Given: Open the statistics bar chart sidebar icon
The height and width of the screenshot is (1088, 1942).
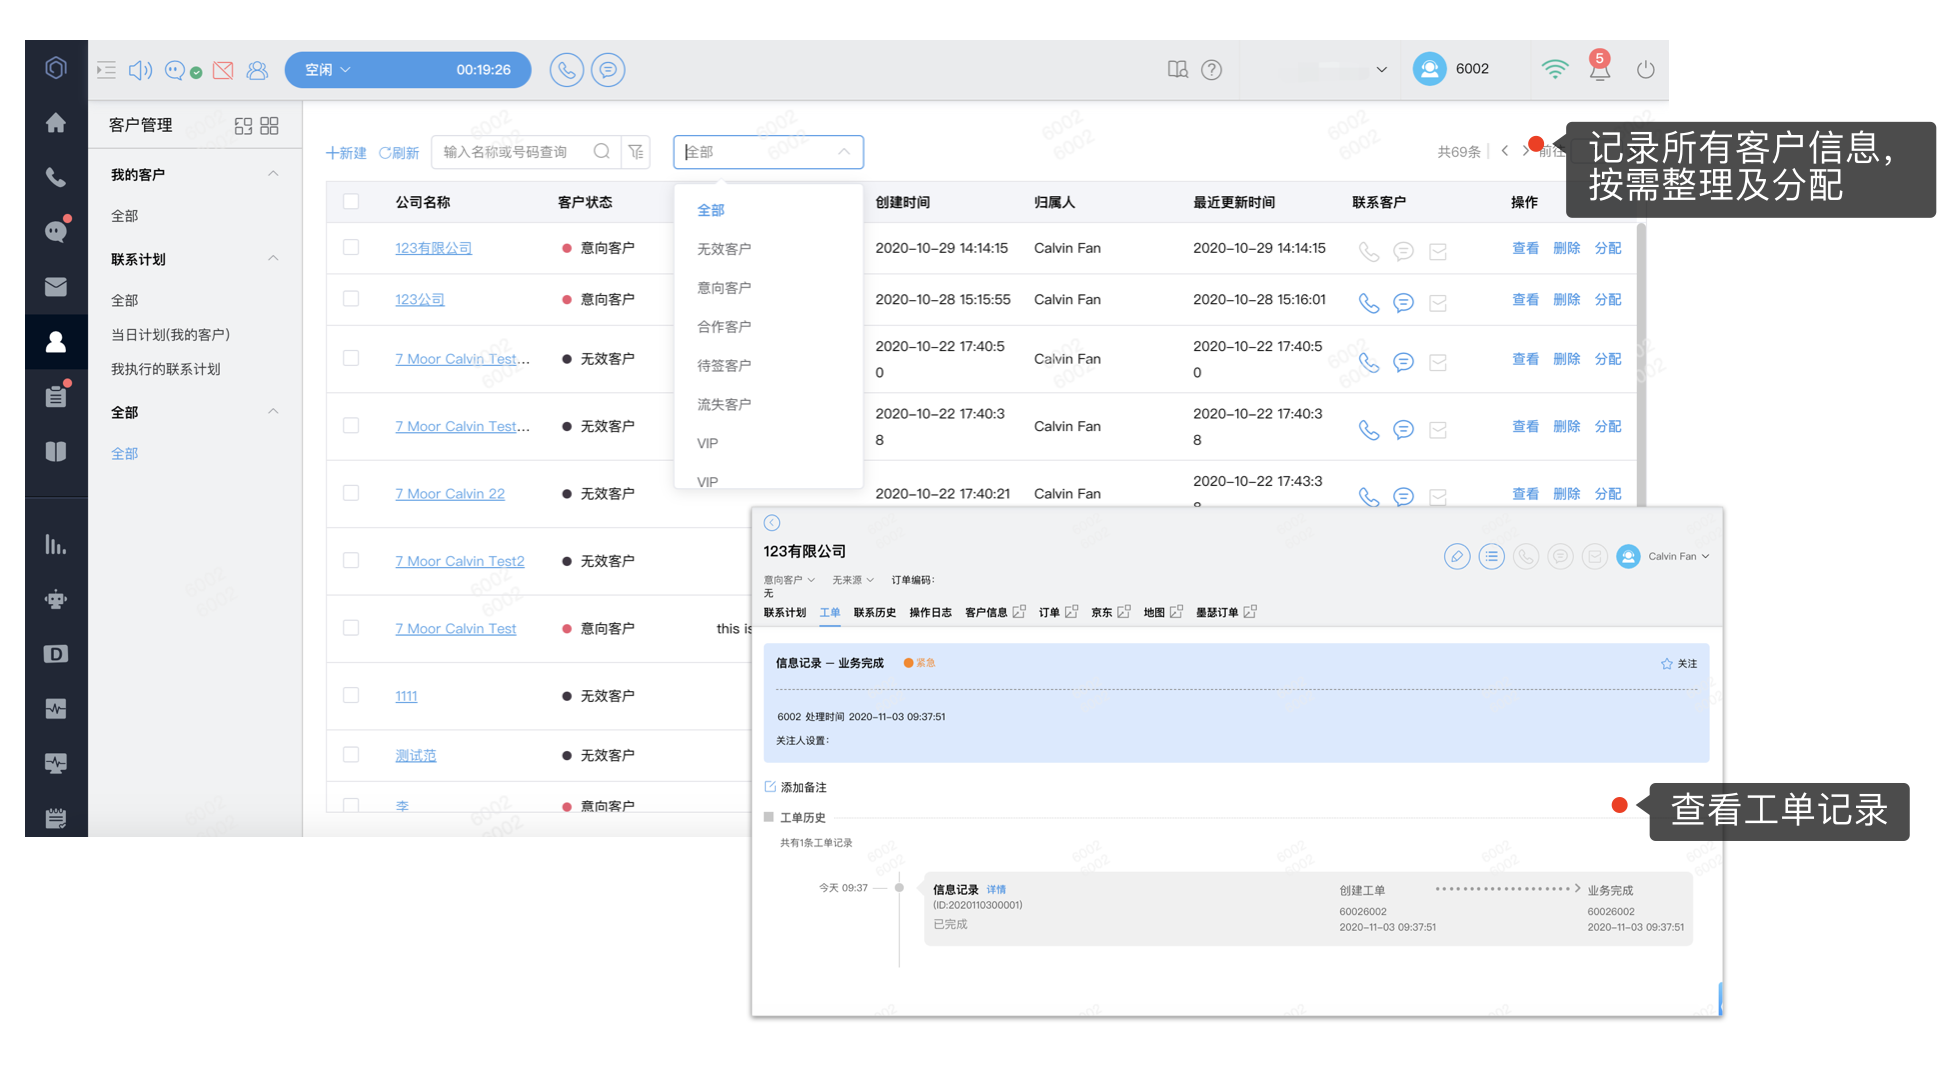Looking at the screenshot, I should coord(56,545).
